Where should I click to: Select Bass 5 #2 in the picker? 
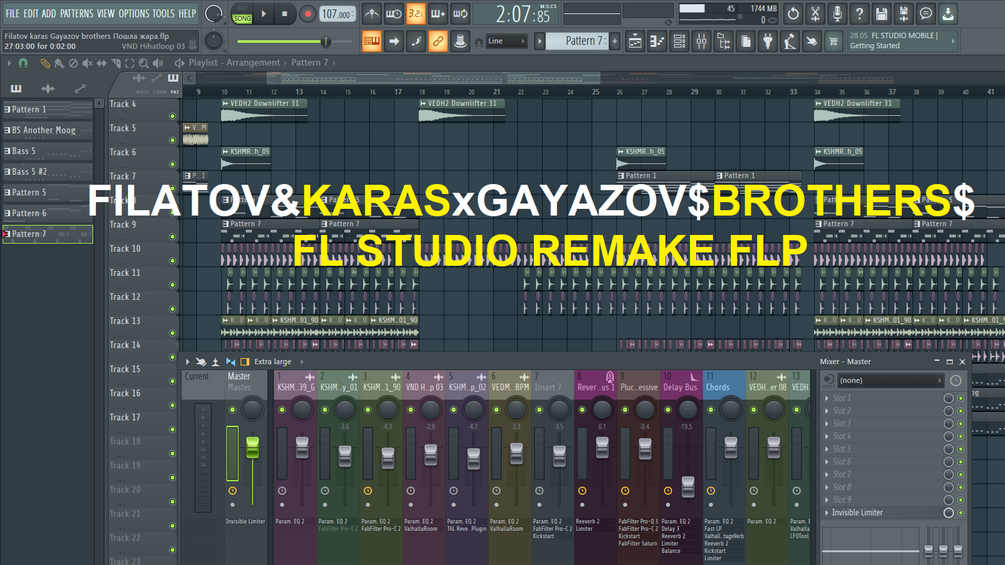pos(47,172)
